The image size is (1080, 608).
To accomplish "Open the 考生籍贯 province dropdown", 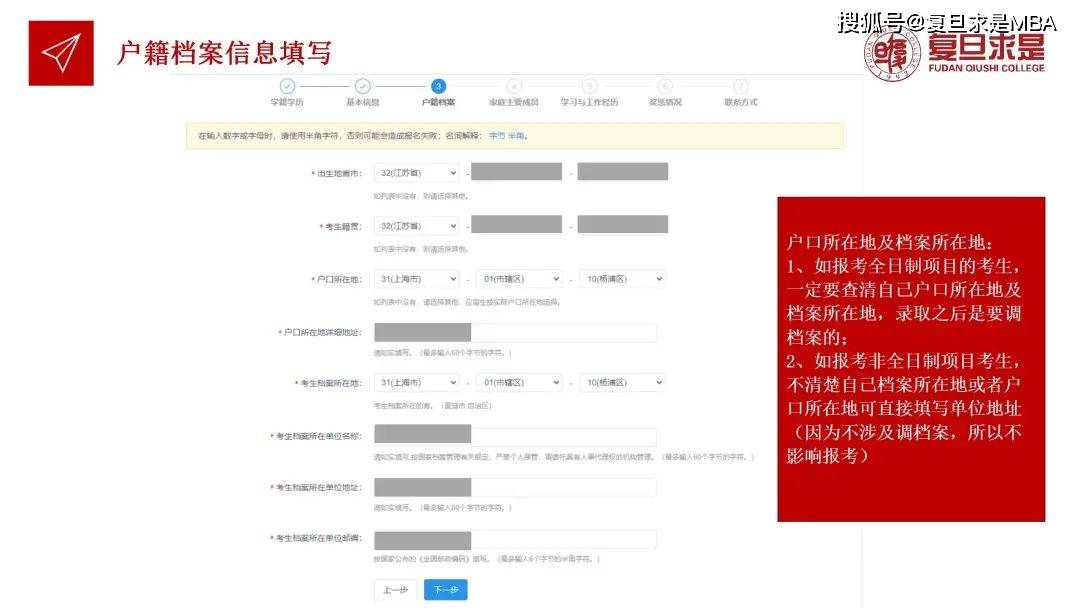I will click(416, 226).
